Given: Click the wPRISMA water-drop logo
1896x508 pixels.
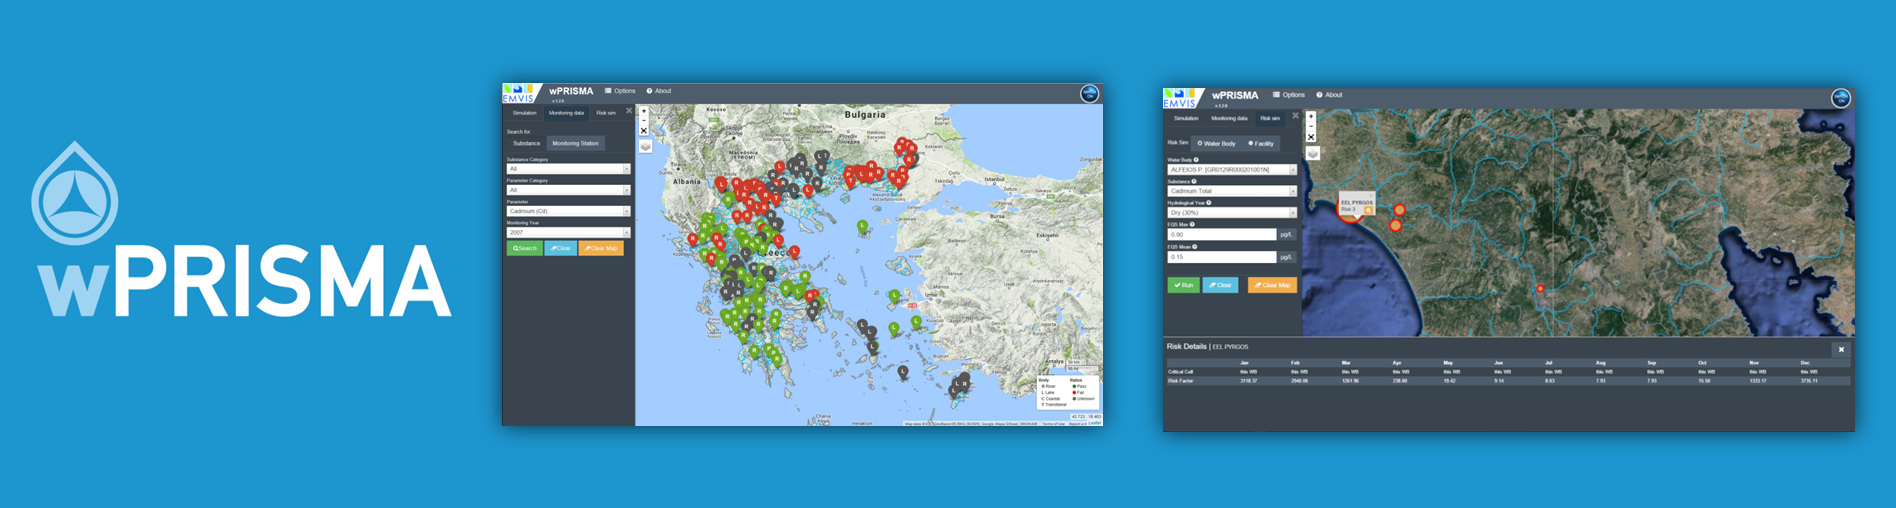Looking at the screenshot, I should coord(74,193).
